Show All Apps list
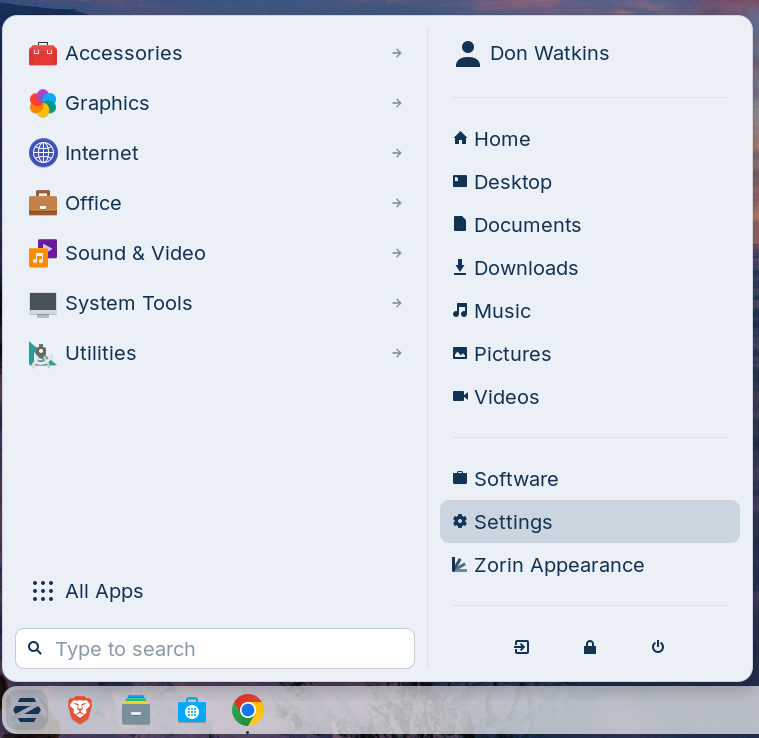 coord(105,592)
